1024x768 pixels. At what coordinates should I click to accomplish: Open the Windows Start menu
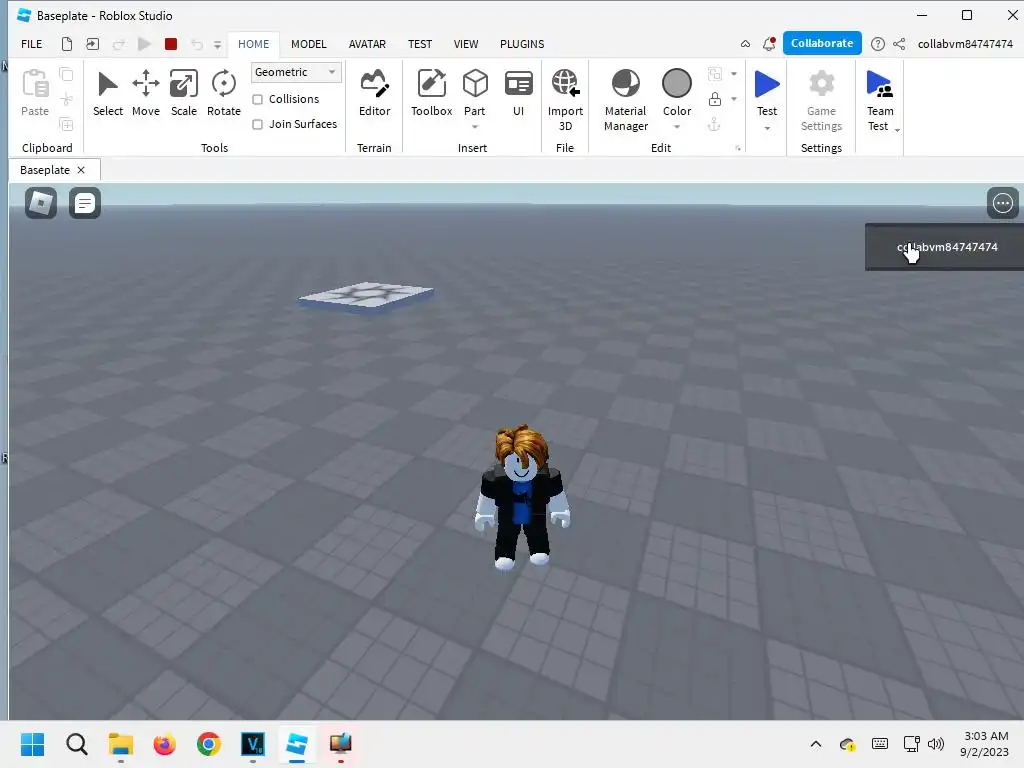pos(33,744)
